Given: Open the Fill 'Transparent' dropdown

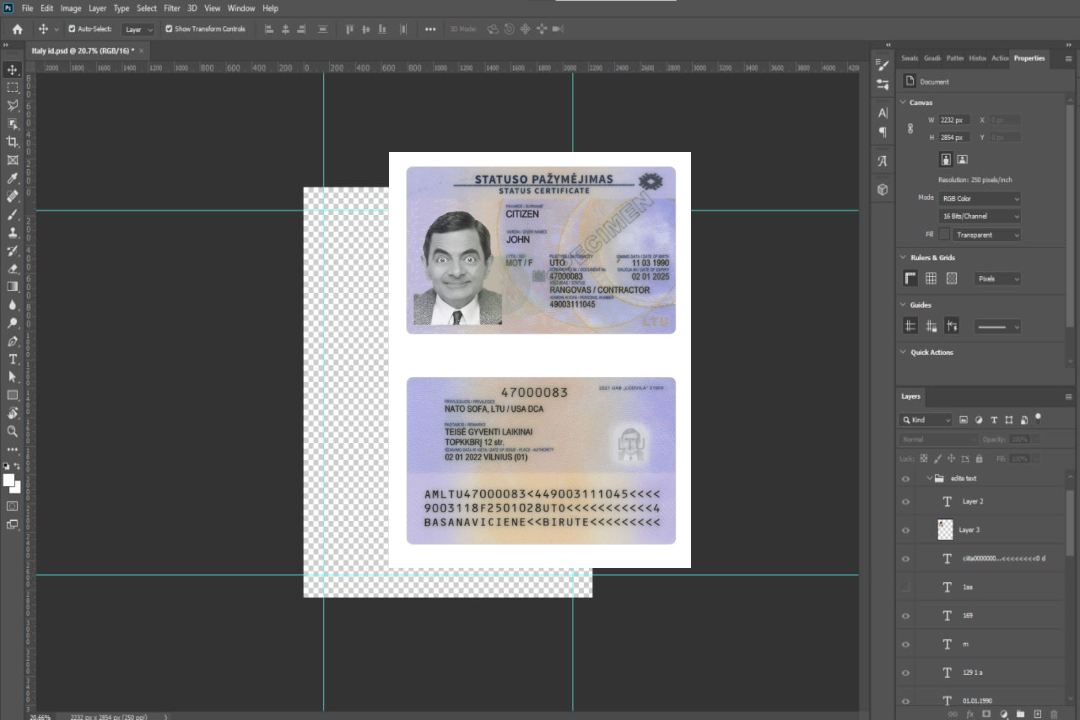Looking at the screenshot, I should pos(986,235).
